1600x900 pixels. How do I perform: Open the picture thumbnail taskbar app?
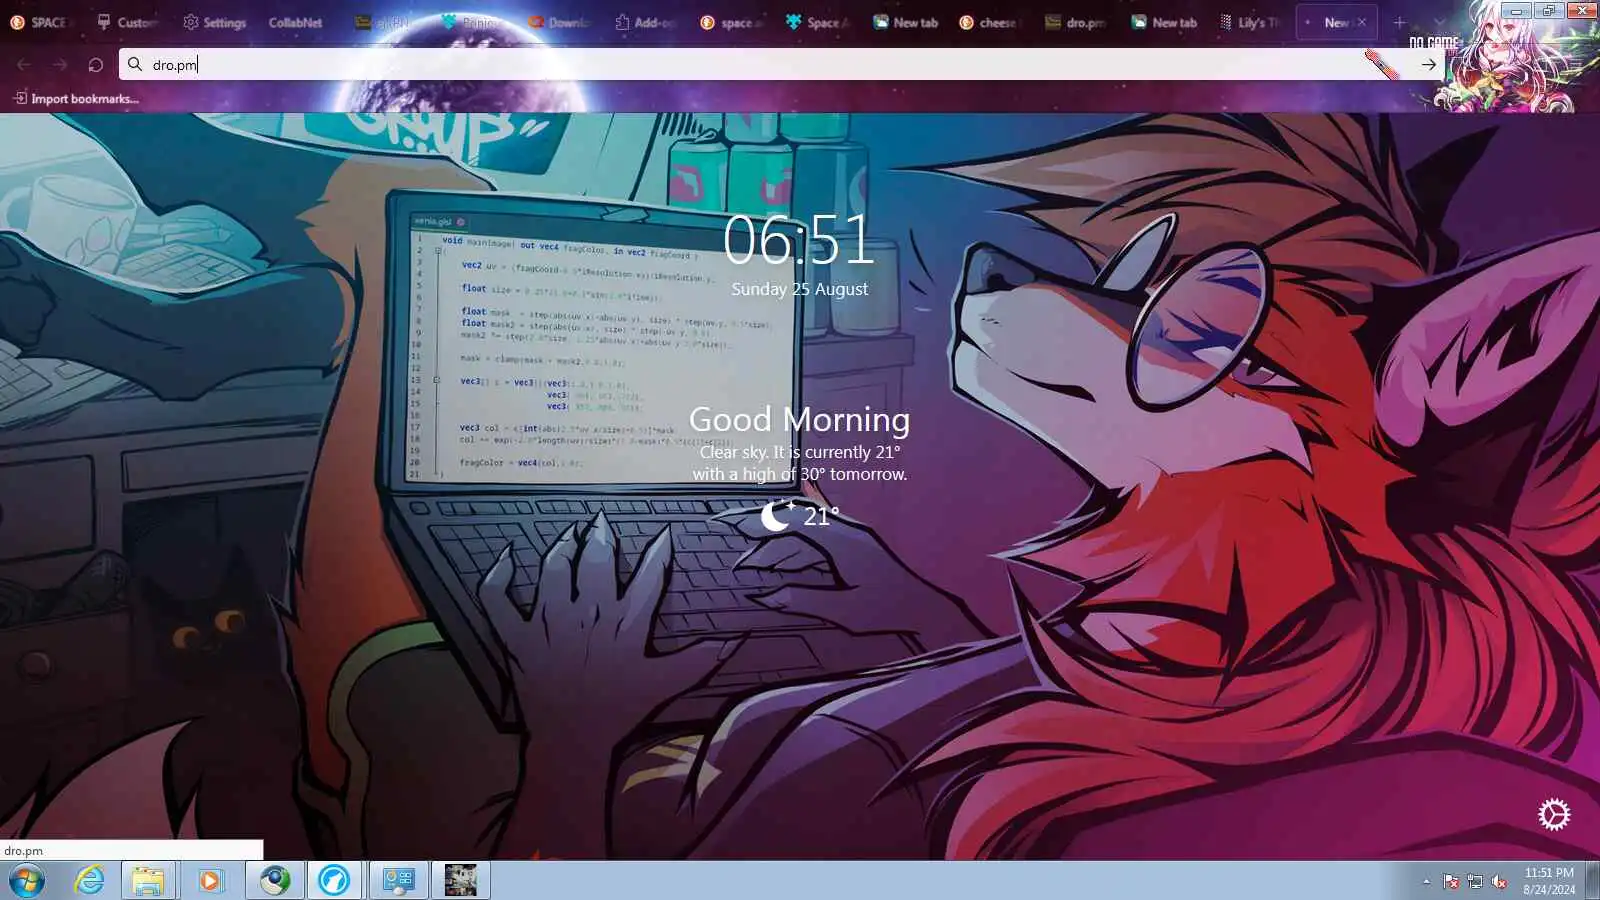click(460, 880)
